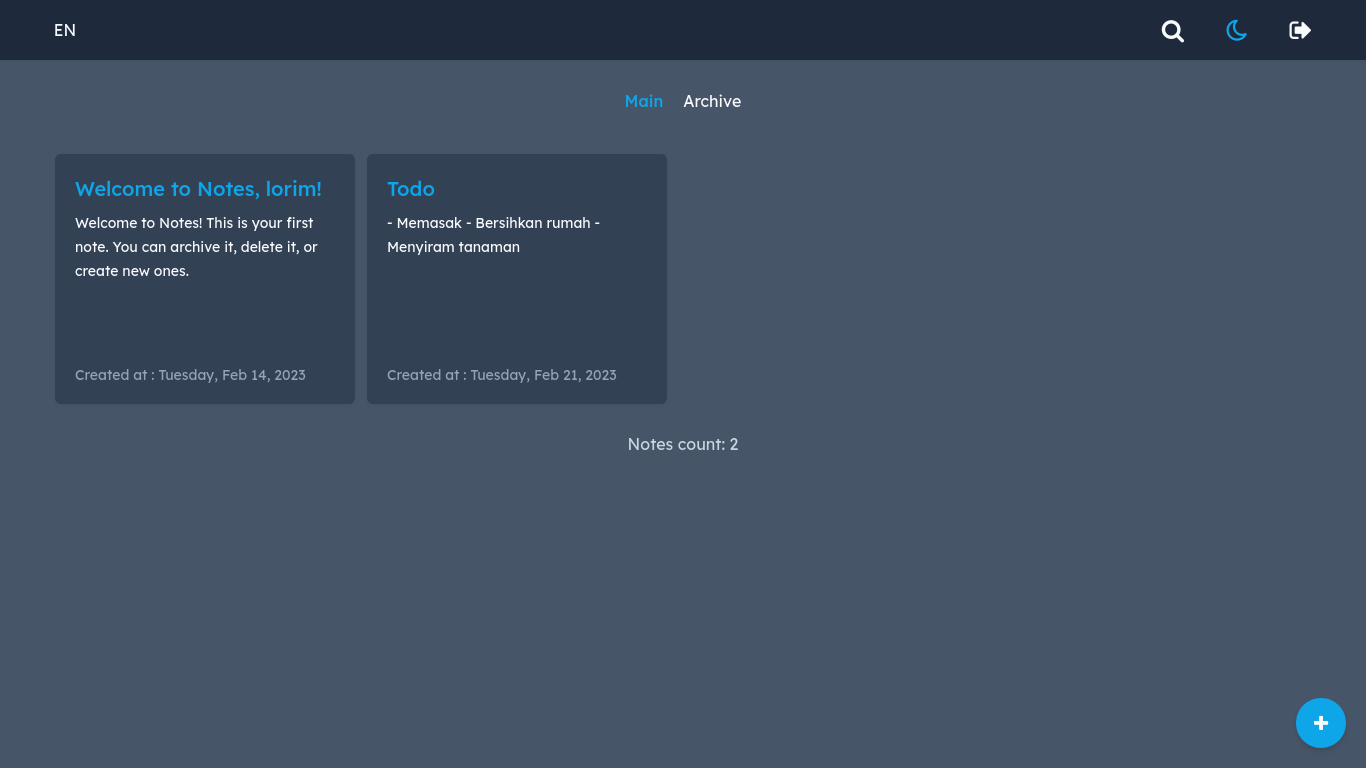The image size is (1366, 768).
Task: Select the moon icon to switch theme
Action: (1236, 30)
